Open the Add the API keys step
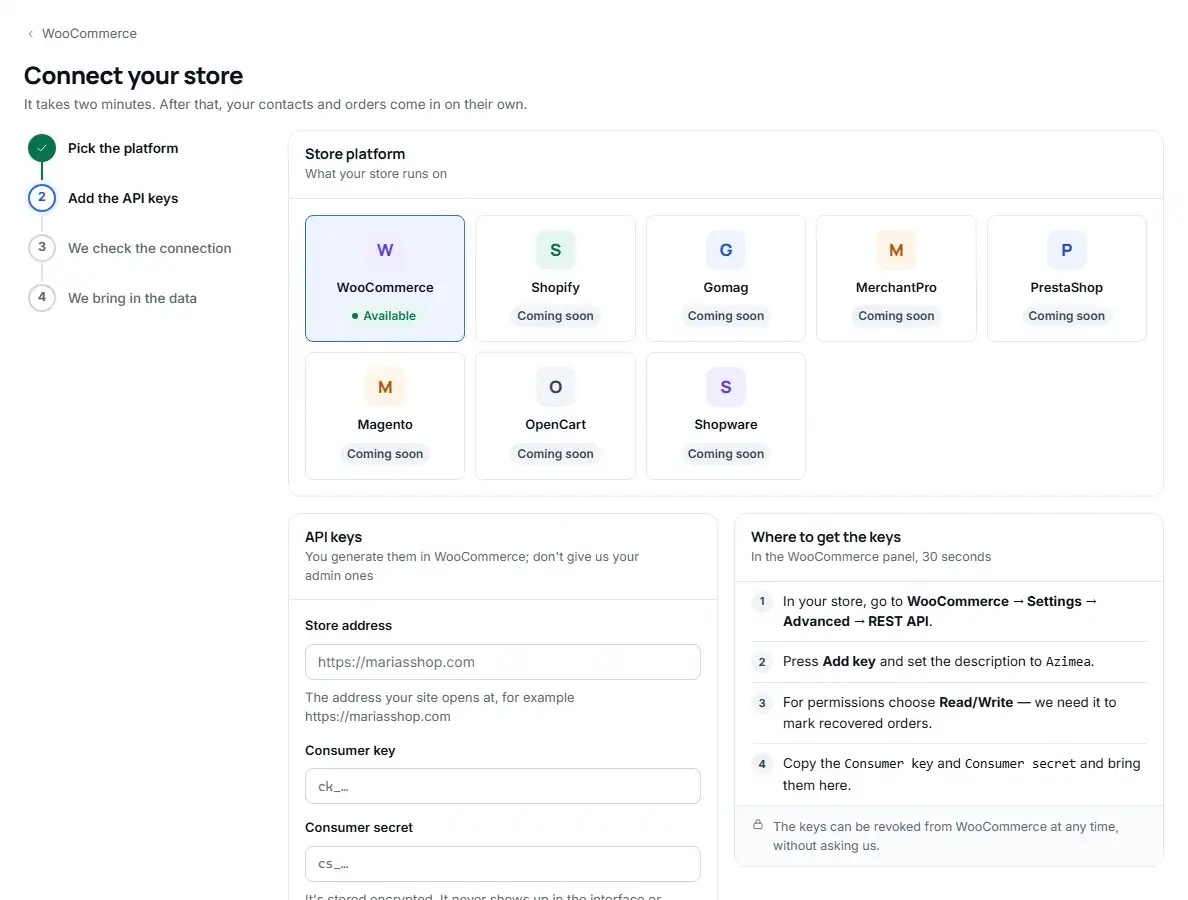Viewport: 1188px width, 900px height. 123,198
